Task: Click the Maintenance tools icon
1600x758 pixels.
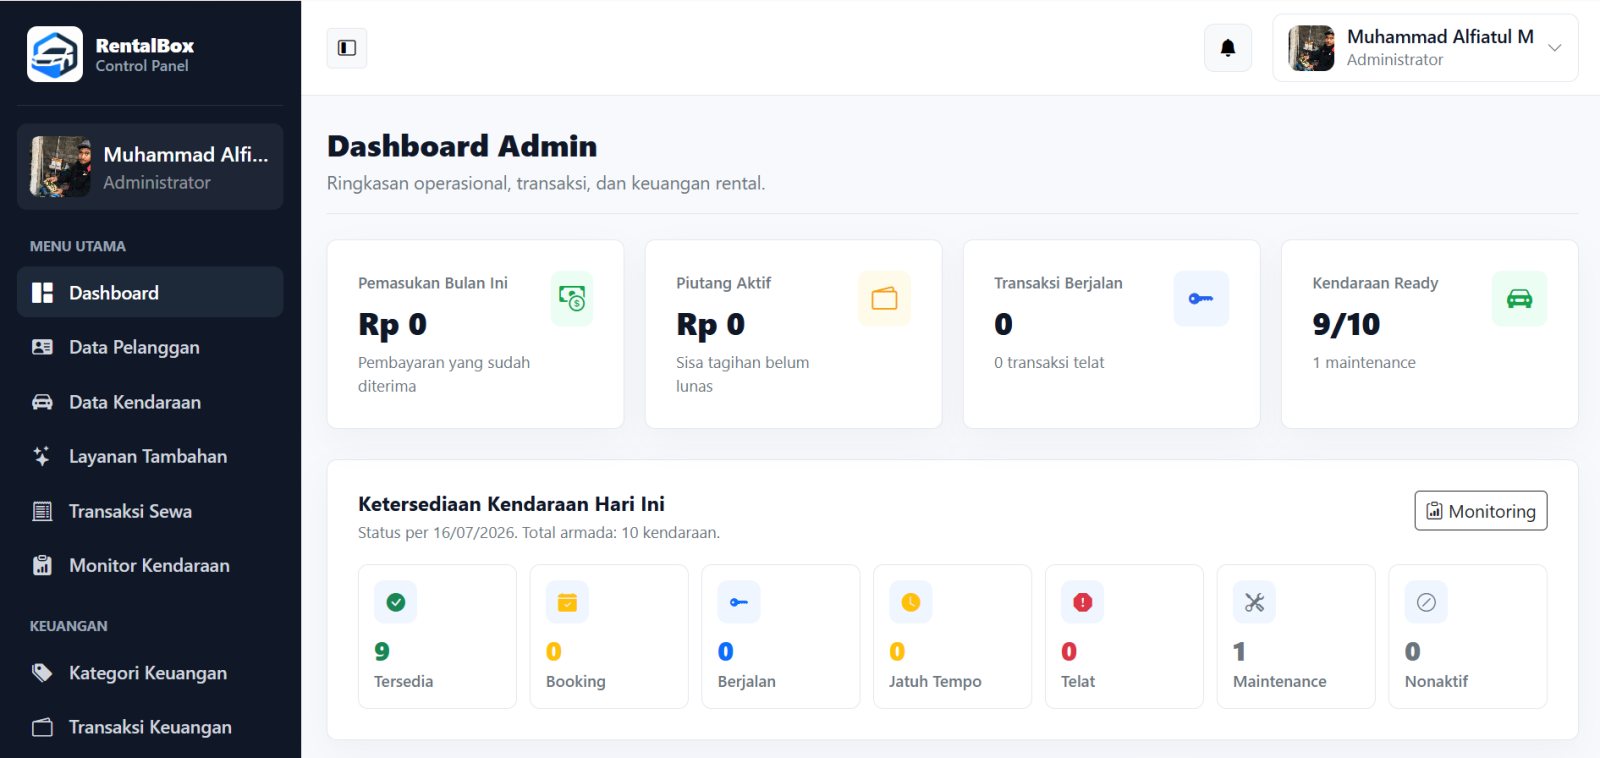Action: point(1254,602)
